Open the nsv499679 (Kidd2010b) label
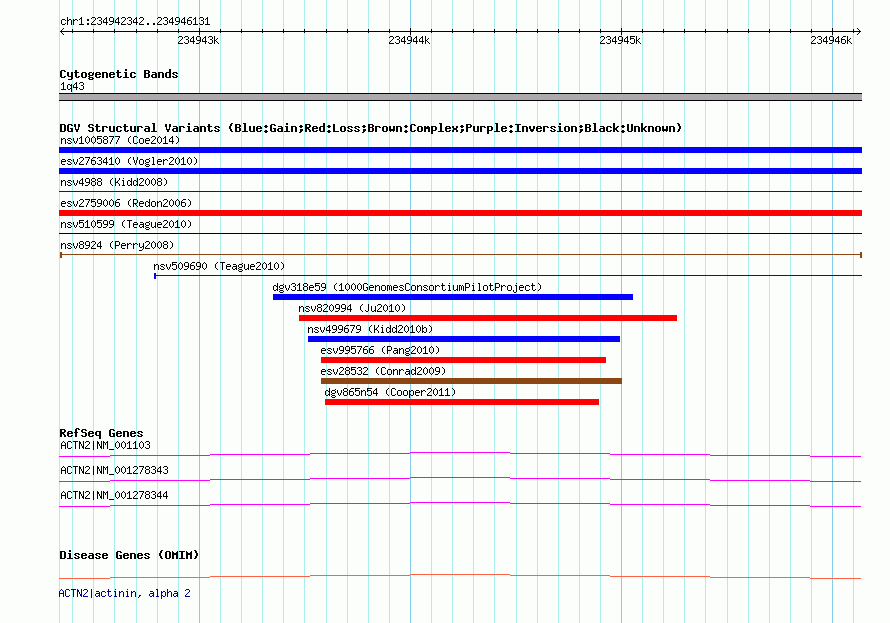The width and height of the screenshot is (890, 623). (370, 329)
